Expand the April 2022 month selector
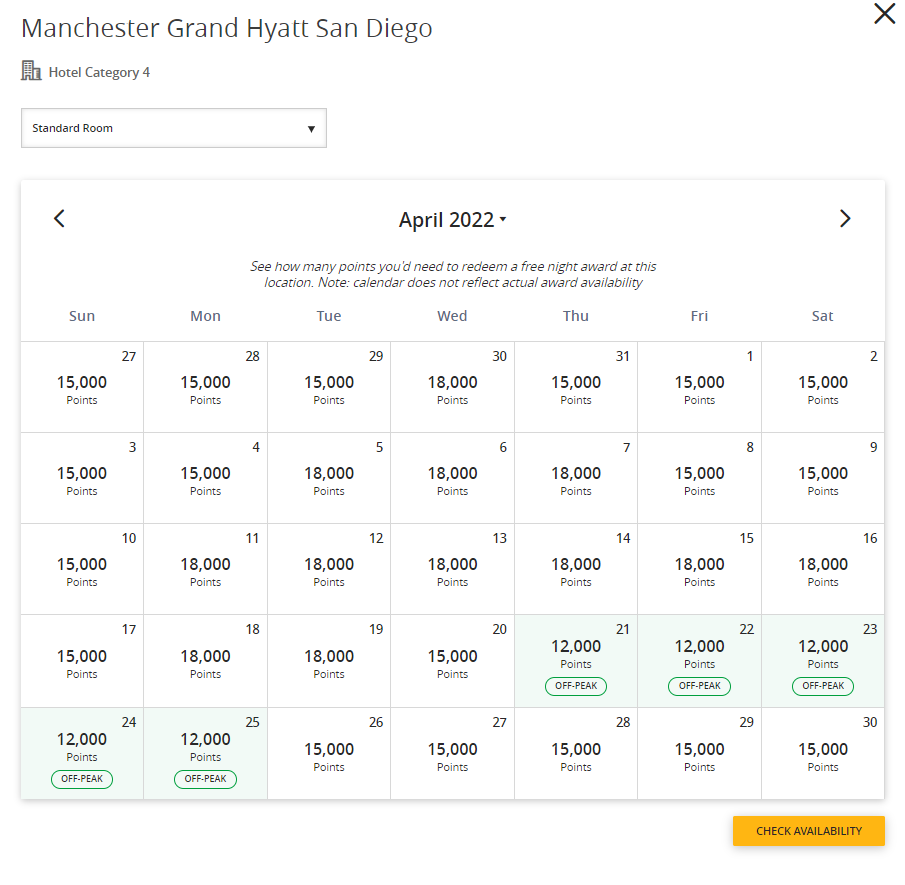The width and height of the screenshot is (905, 885). point(452,220)
